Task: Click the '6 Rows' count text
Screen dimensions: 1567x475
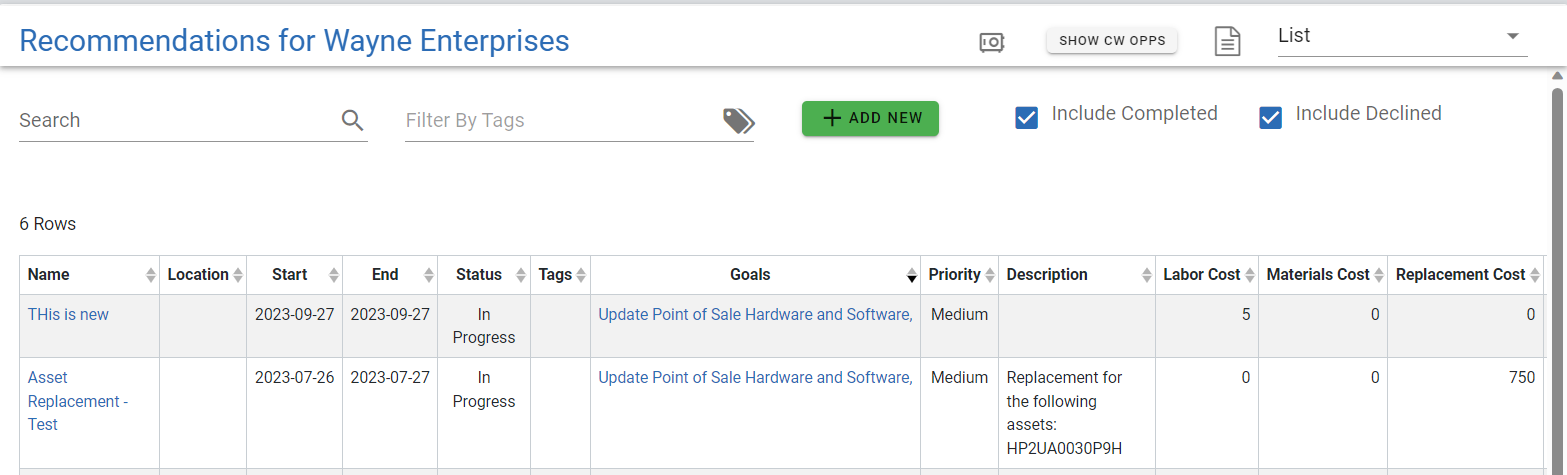Action: click(48, 224)
